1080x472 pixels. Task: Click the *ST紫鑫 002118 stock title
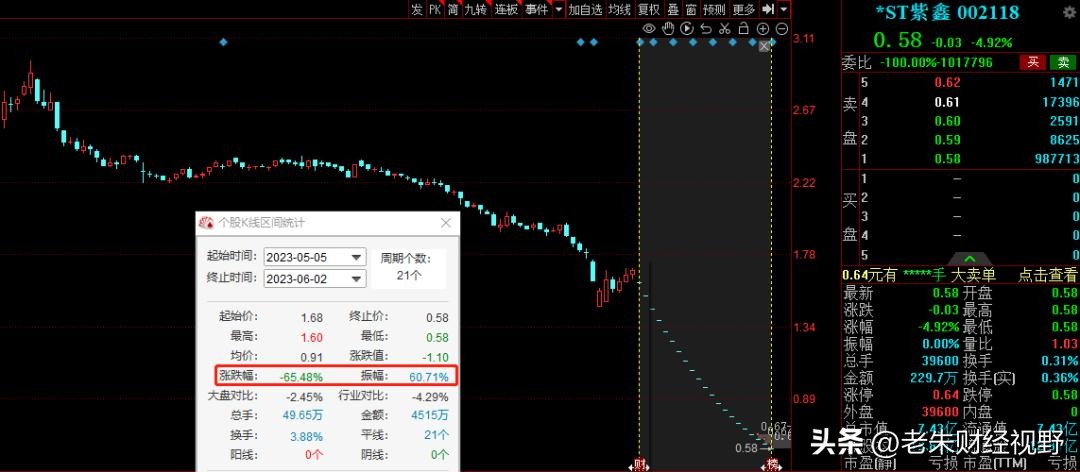pyautogui.click(x=947, y=12)
